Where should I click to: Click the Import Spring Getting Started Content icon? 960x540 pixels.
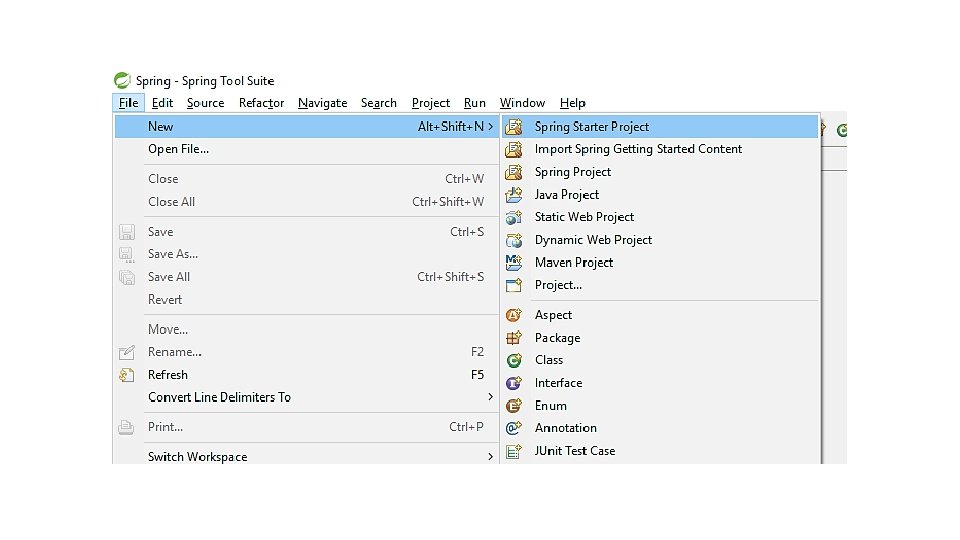[x=514, y=149]
